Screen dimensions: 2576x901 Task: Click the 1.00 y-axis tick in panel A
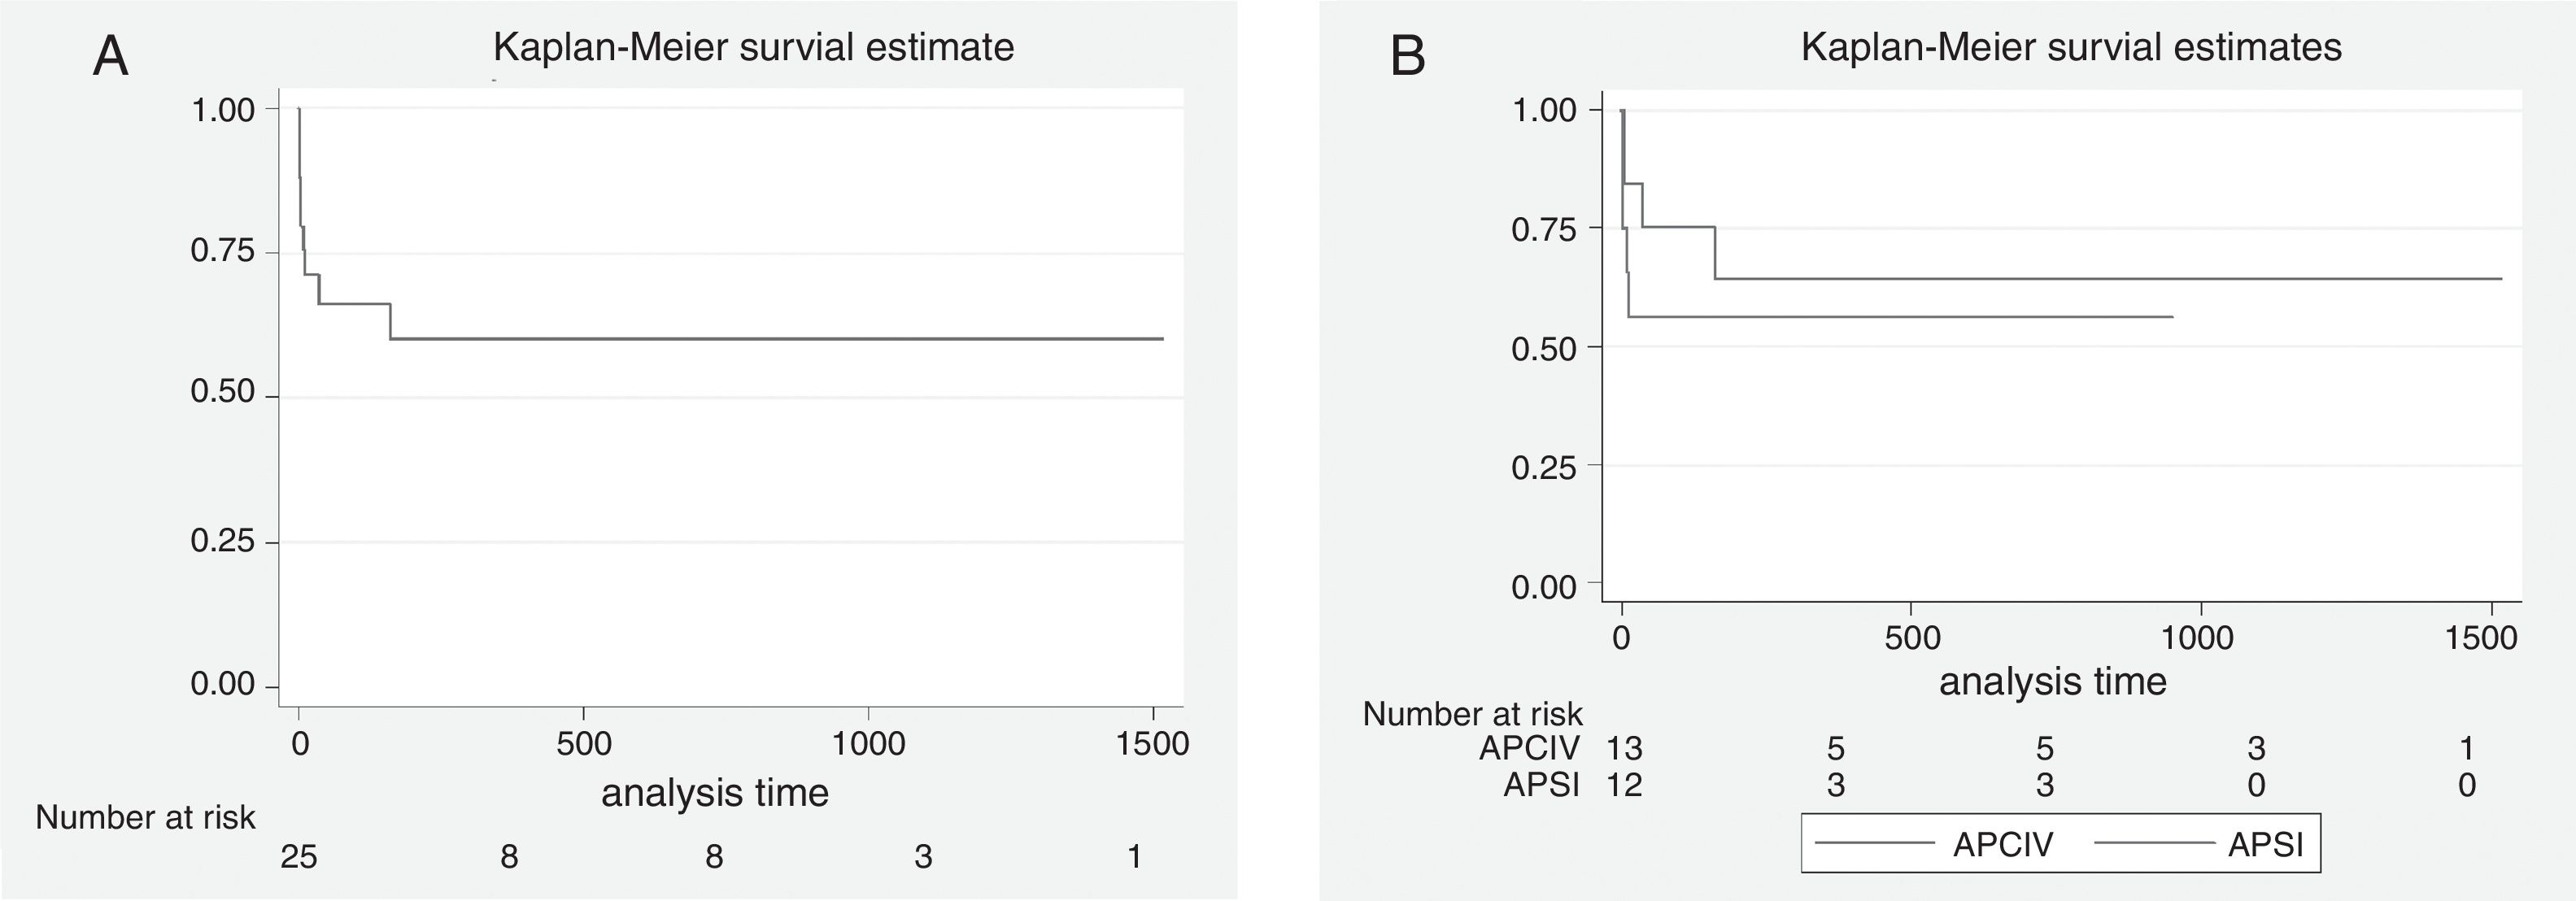click(x=223, y=109)
